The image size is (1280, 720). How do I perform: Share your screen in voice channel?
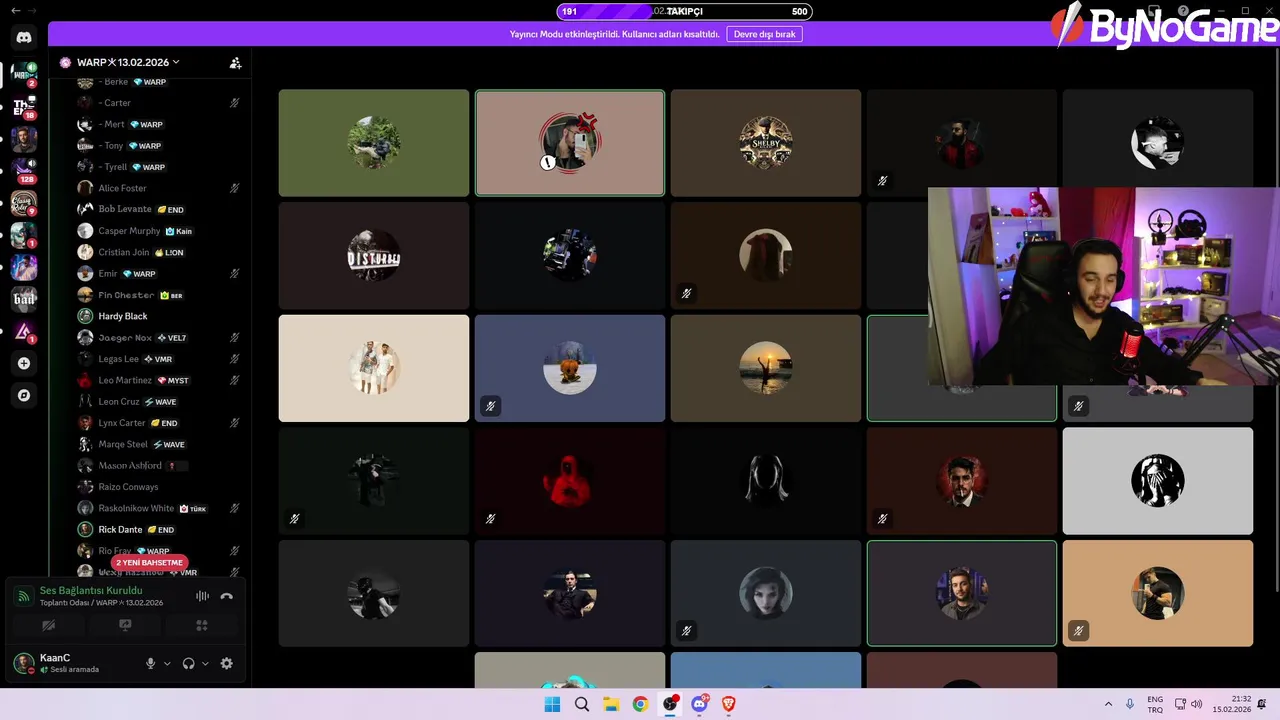click(x=125, y=625)
